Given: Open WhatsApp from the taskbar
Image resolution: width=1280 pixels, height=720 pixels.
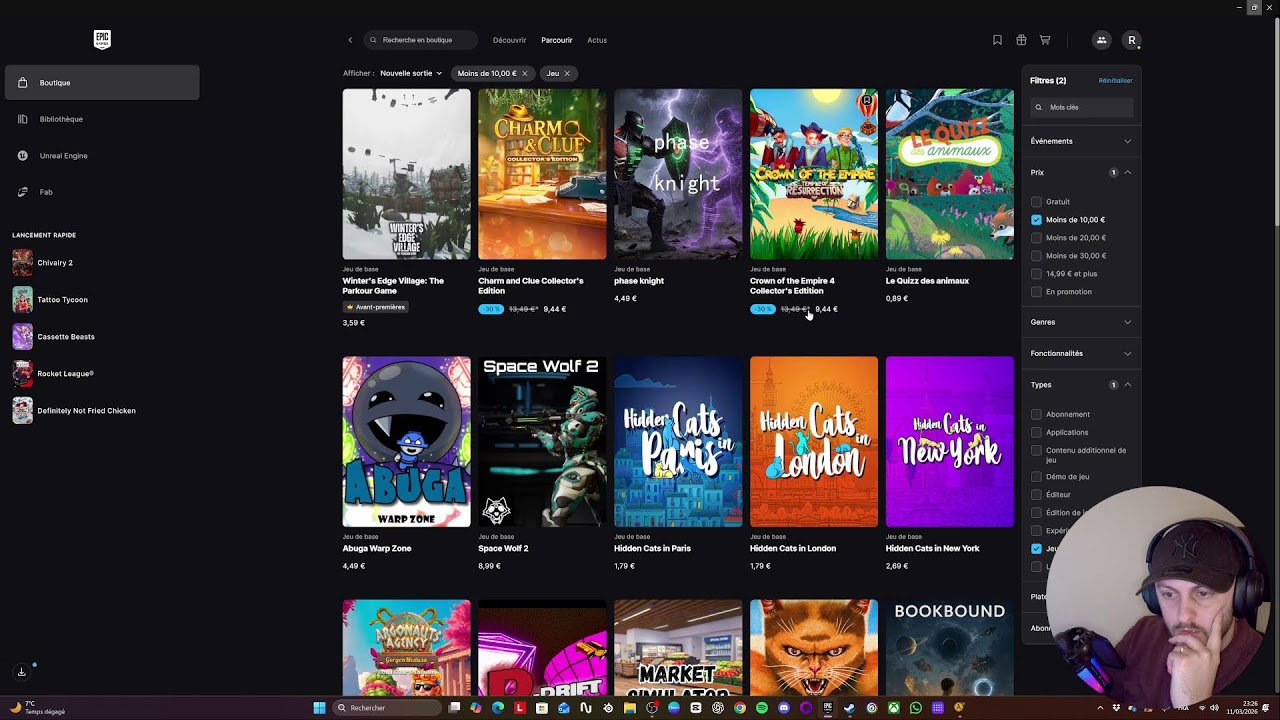Looking at the screenshot, I should point(916,708).
